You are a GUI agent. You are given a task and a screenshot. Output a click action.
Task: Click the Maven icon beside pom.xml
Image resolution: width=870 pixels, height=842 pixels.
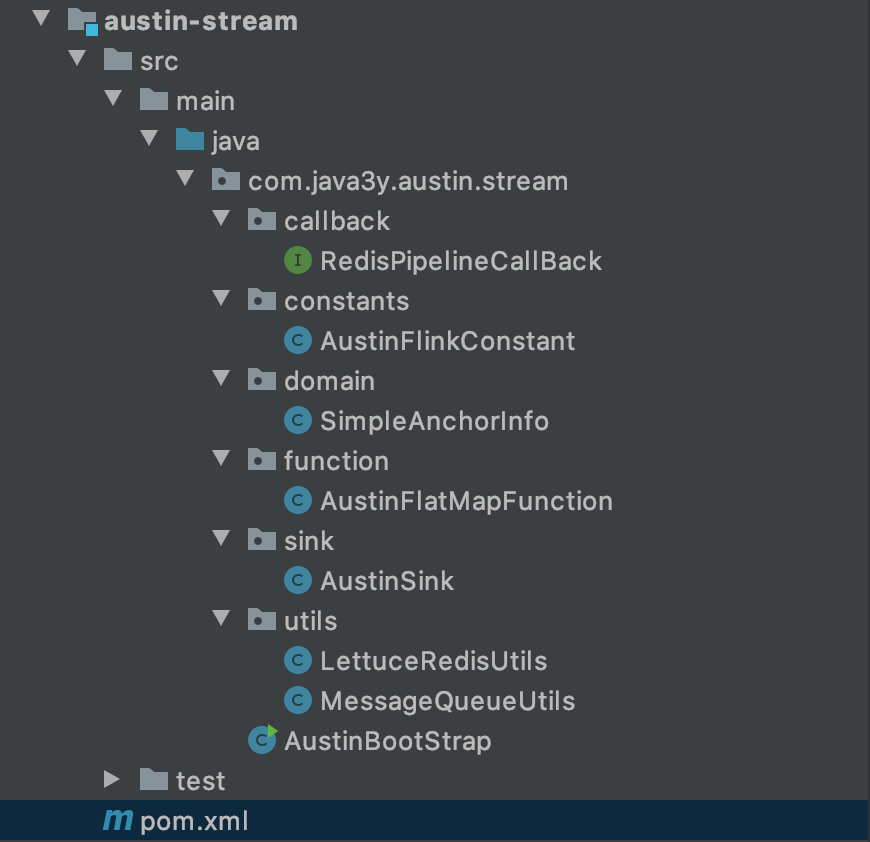click(x=118, y=820)
